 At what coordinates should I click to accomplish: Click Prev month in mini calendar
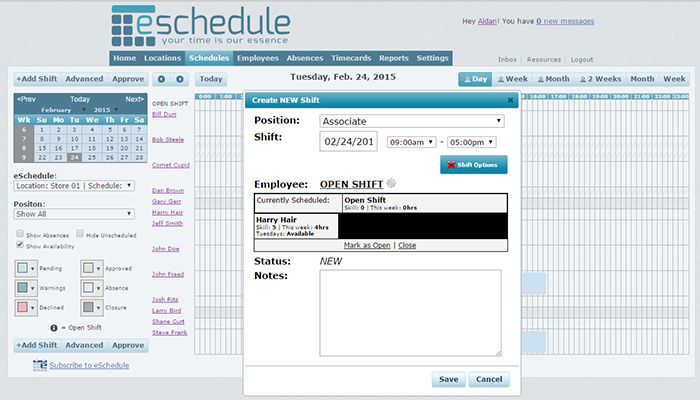pyautogui.click(x=26, y=99)
